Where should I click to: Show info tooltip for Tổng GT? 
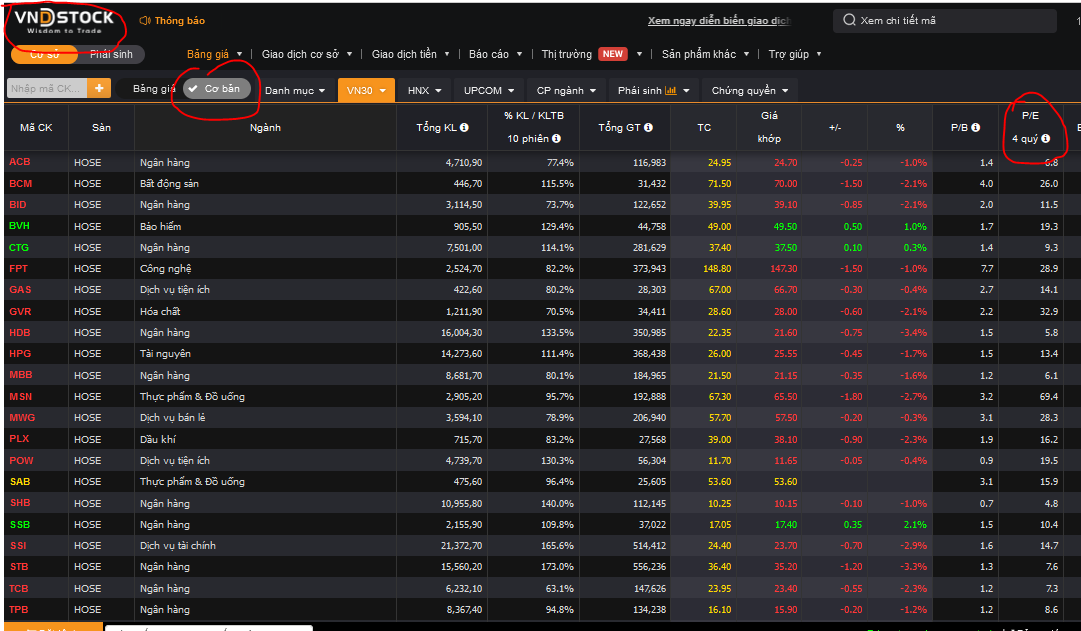pos(648,128)
